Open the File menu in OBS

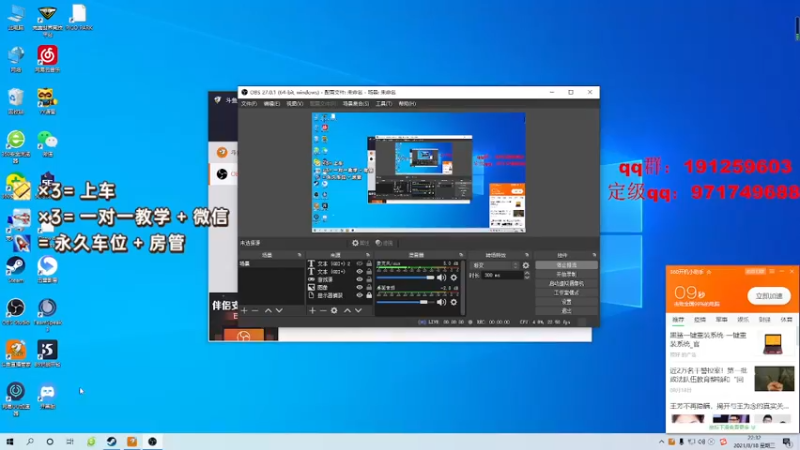coord(249,104)
